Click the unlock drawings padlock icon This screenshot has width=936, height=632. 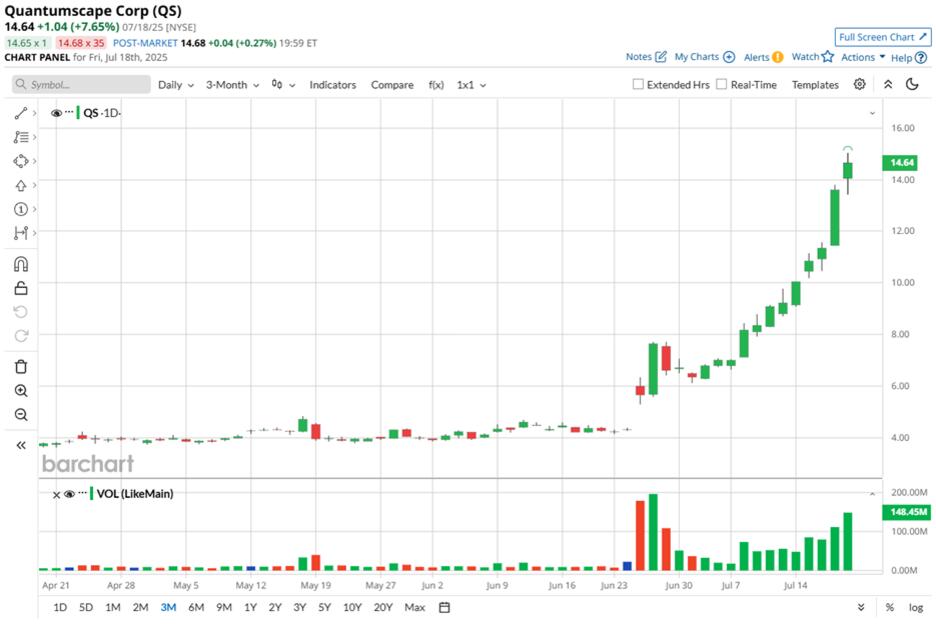point(21,288)
